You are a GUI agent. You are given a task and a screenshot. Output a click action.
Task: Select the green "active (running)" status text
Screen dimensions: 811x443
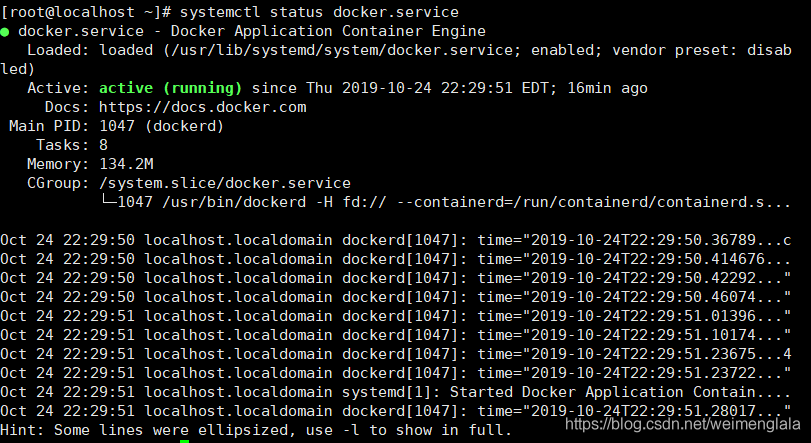point(173,88)
